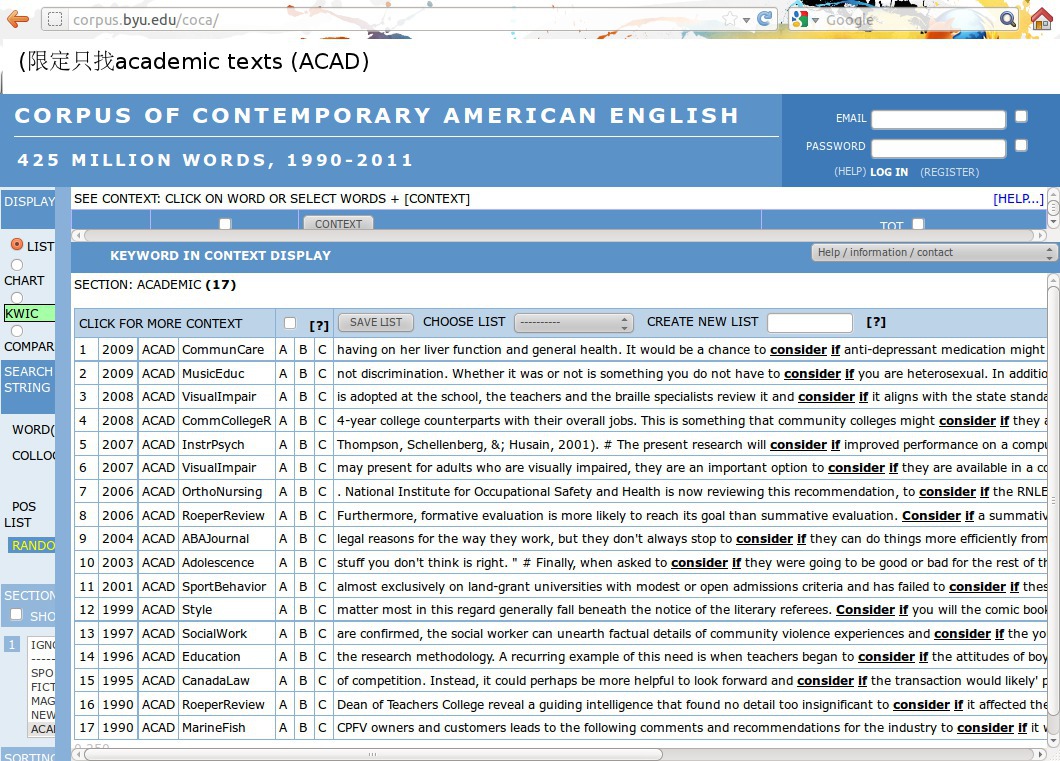Click CommunCare source in row 1
Viewport: 1060px width, 761px height.
[x=223, y=349]
